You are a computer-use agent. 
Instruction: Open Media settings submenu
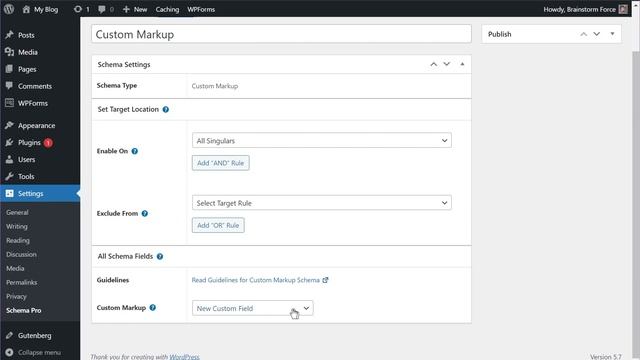coord(15,268)
